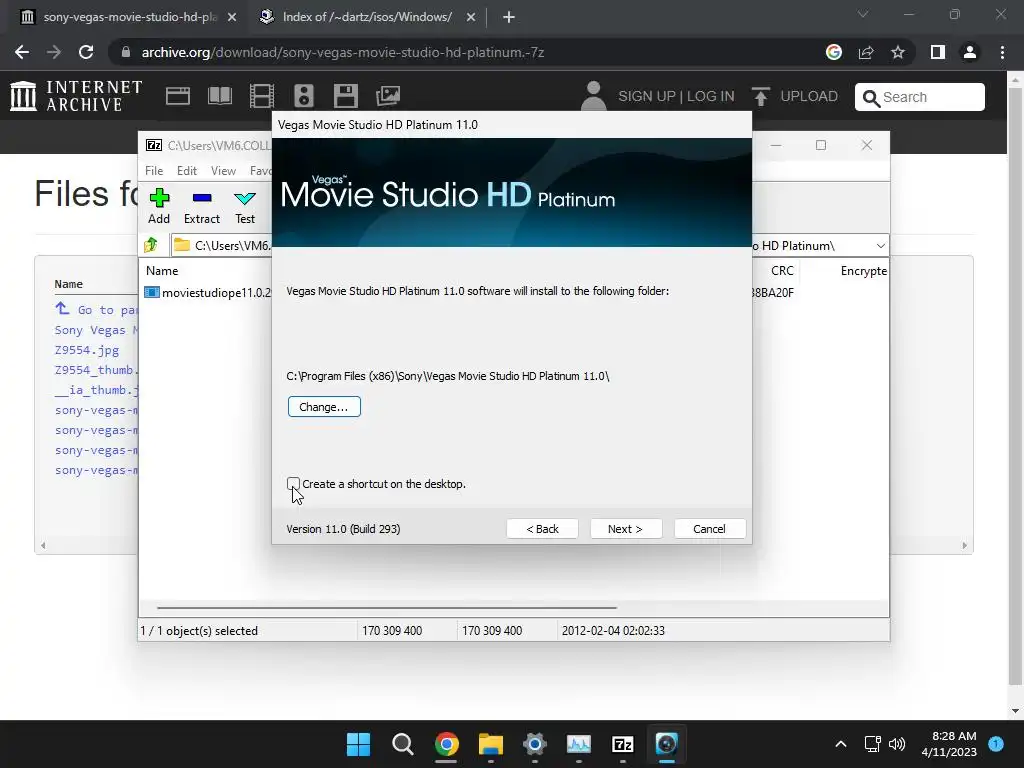Click Go to parent directory link

pyautogui.click(x=96, y=310)
